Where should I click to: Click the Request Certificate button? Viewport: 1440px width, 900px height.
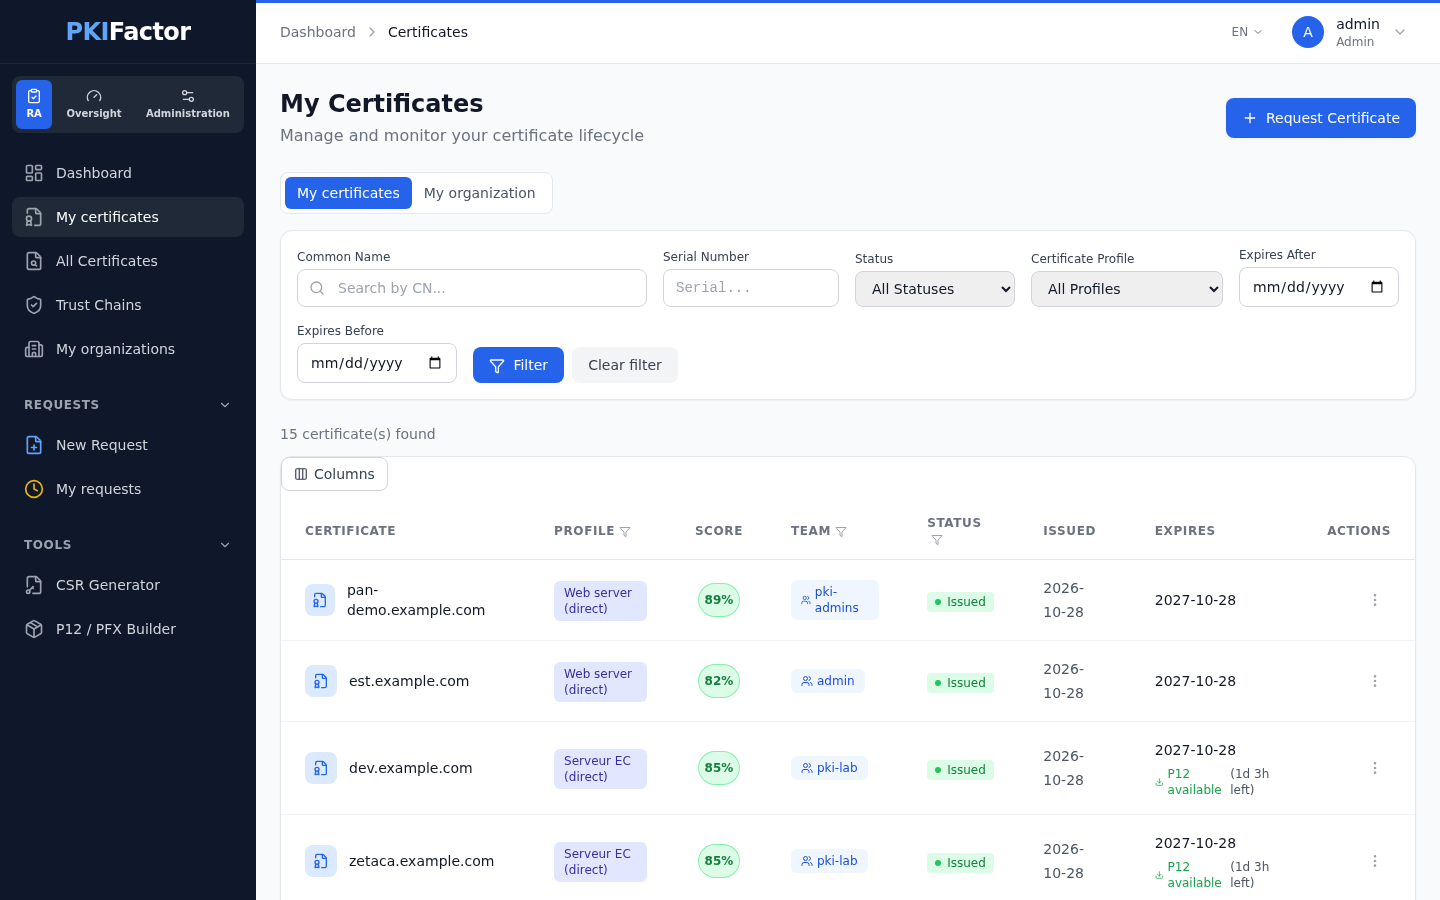pos(1321,118)
